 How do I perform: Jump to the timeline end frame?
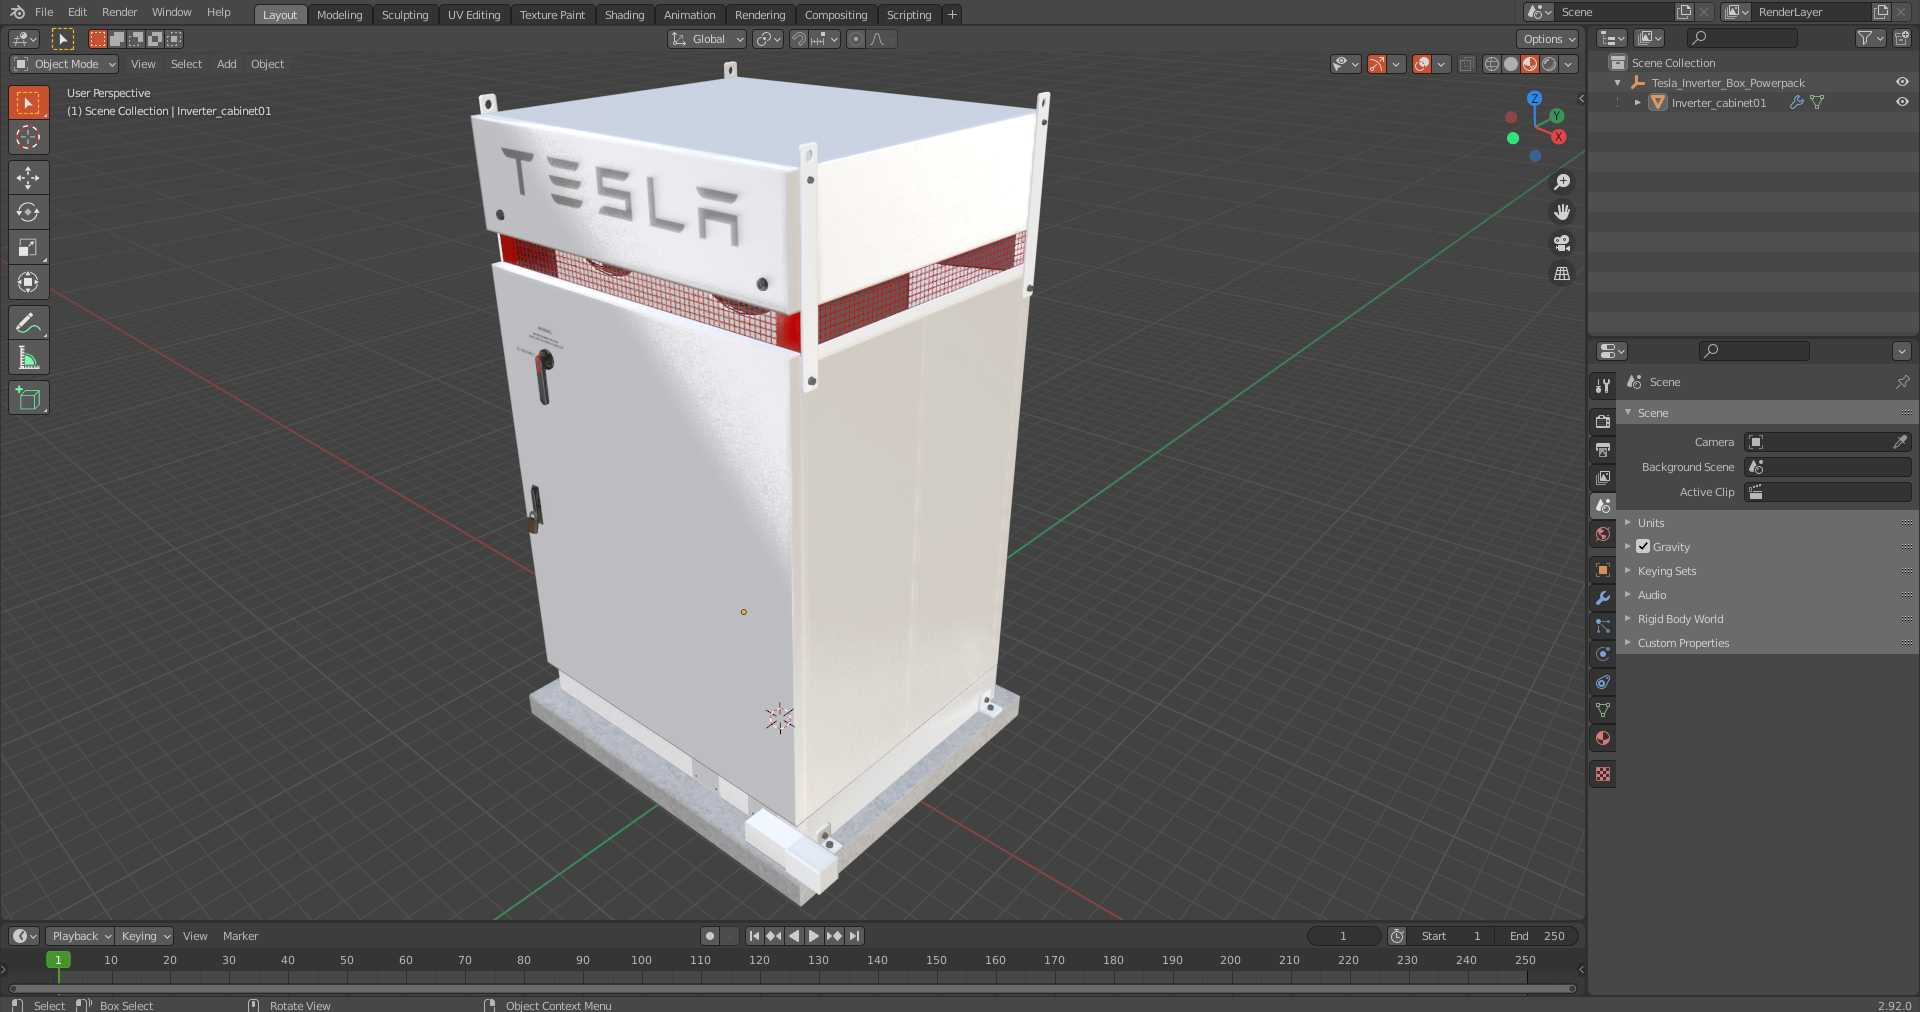[854, 936]
